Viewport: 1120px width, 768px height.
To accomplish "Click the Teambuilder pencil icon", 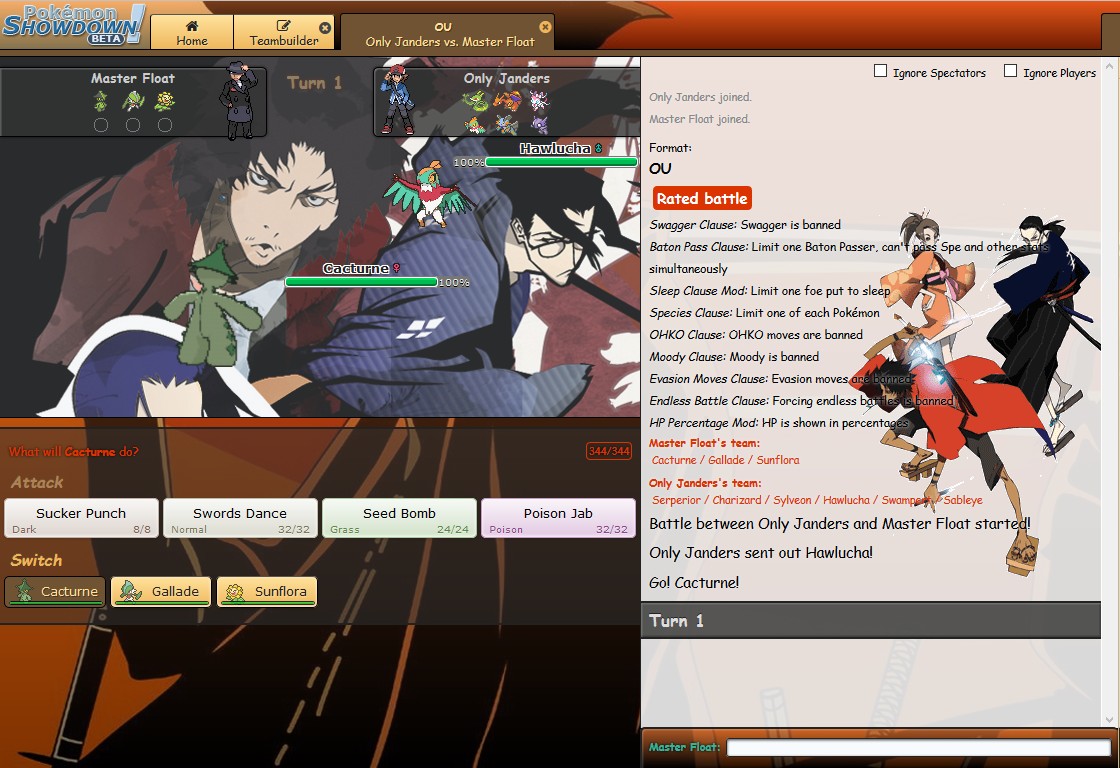I will pos(284,26).
